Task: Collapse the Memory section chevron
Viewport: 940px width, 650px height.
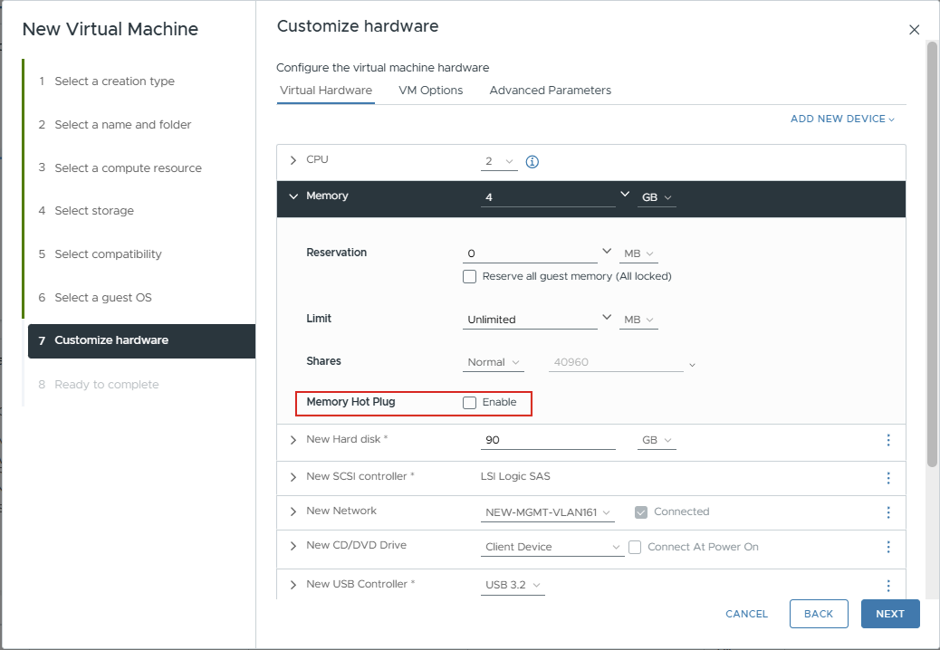Action: pyautogui.click(x=293, y=196)
